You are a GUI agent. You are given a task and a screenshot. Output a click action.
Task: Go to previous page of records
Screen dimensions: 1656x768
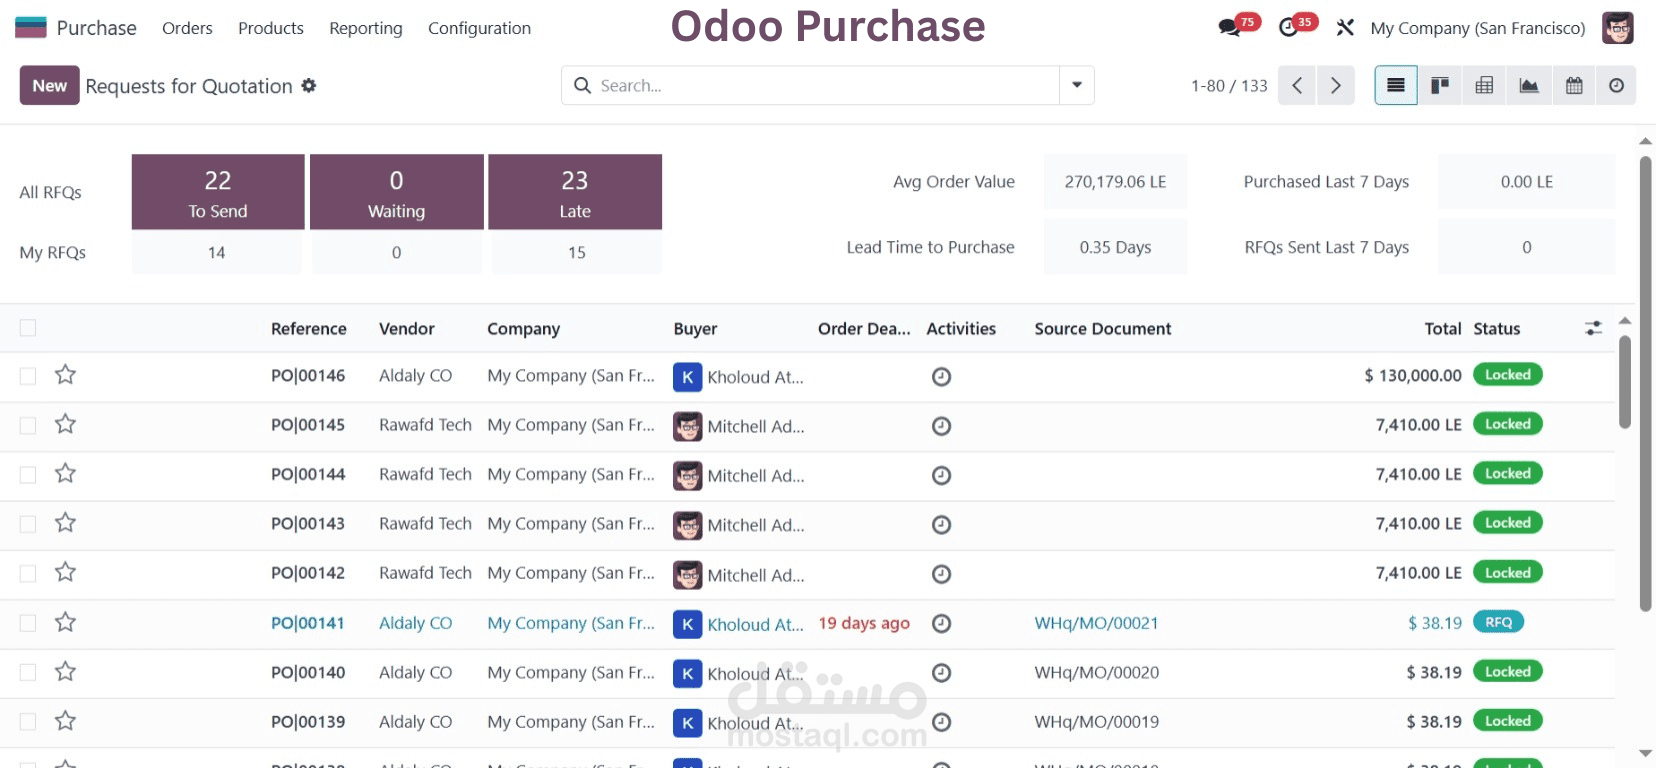pyautogui.click(x=1297, y=86)
